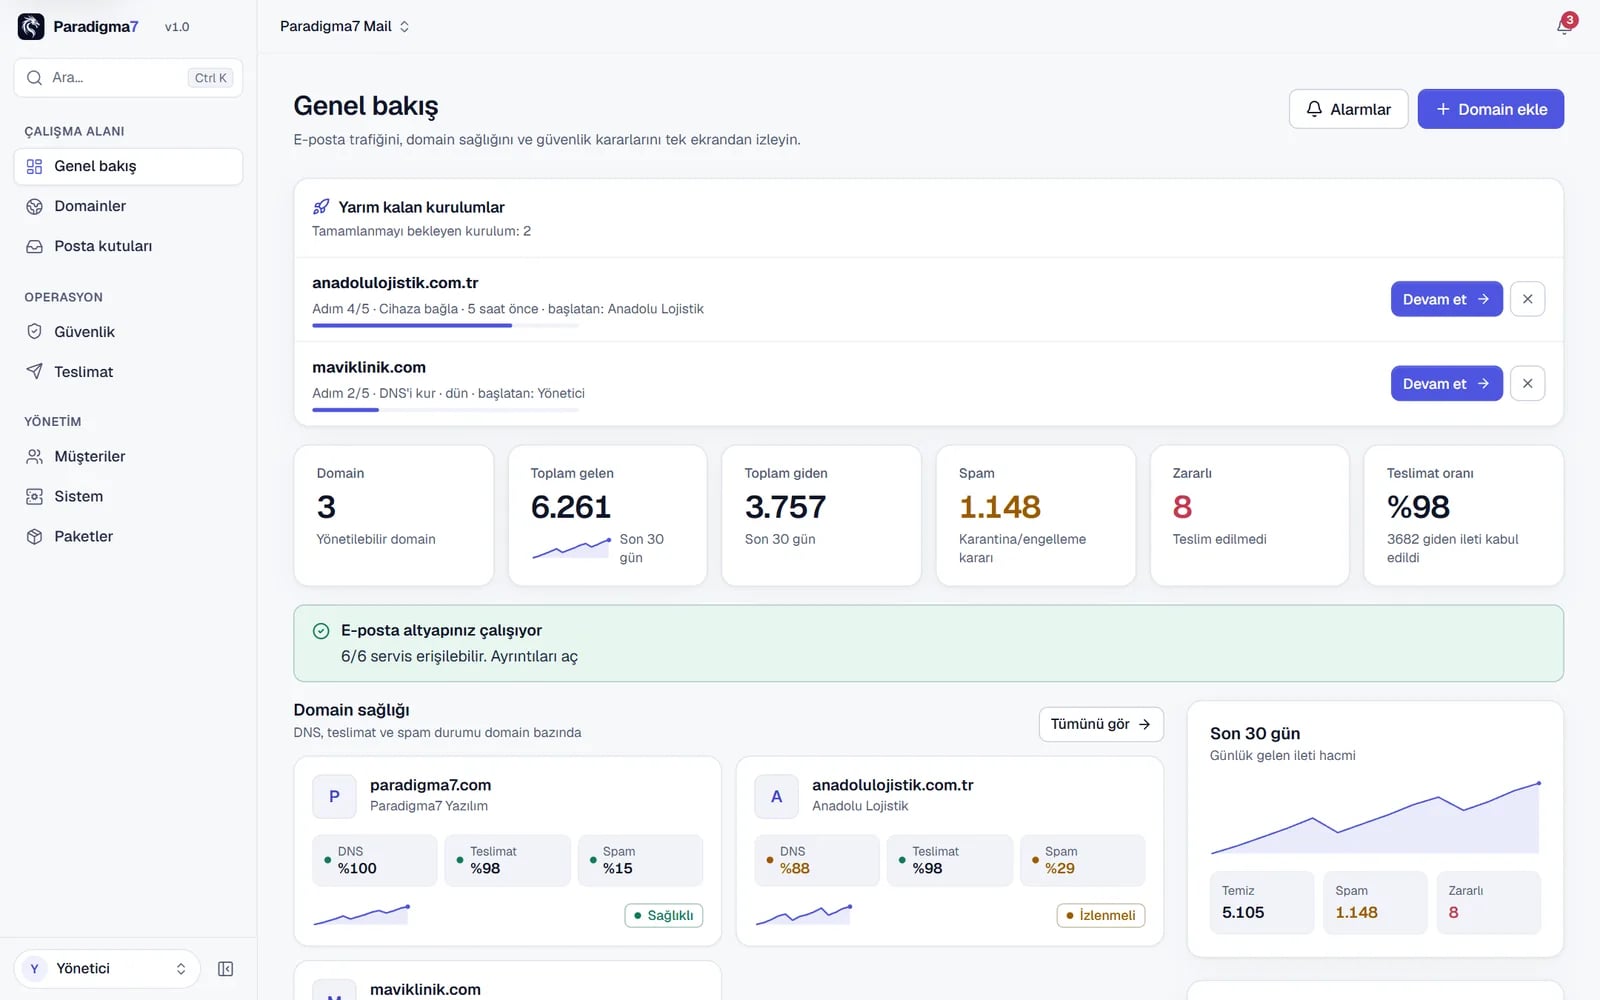Viewport: 1600px width, 1000px height.
Task: Focus the Ara search field
Action: 128,78
